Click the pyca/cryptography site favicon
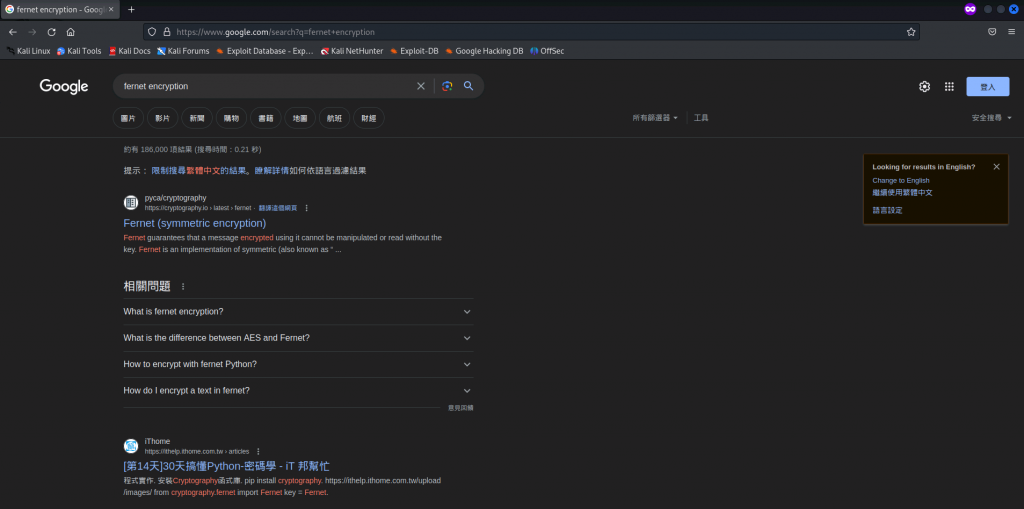The width and height of the screenshot is (1024, 509). (x=131, y=203)
